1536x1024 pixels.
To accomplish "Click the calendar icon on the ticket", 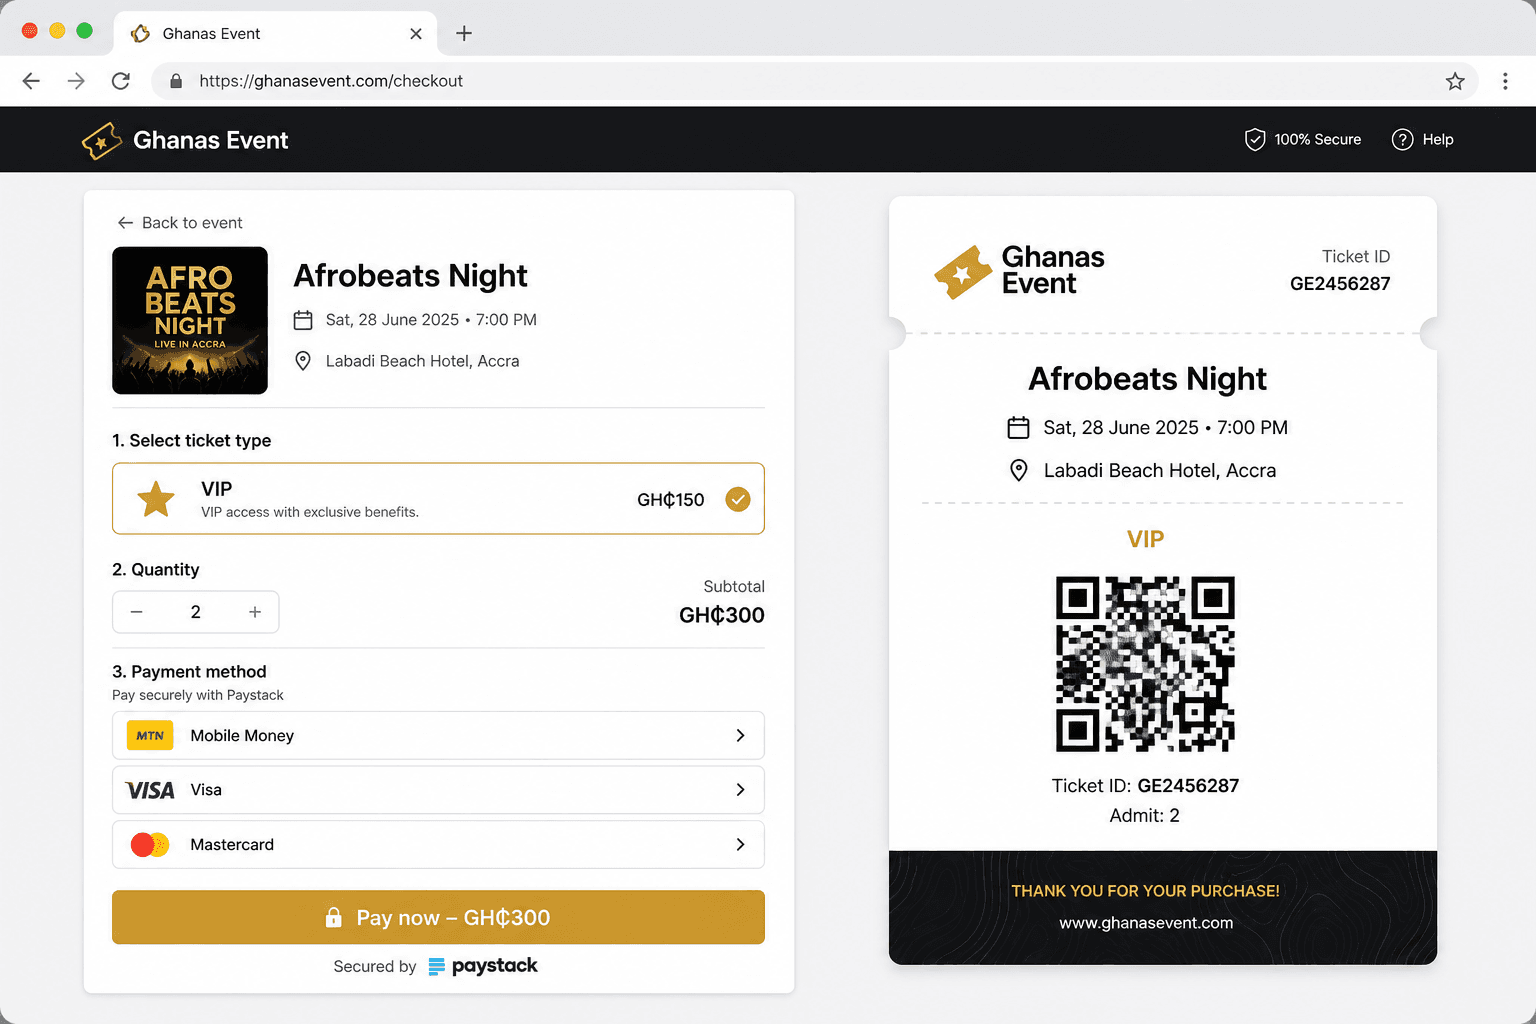I will click(x=1018, y=428).
